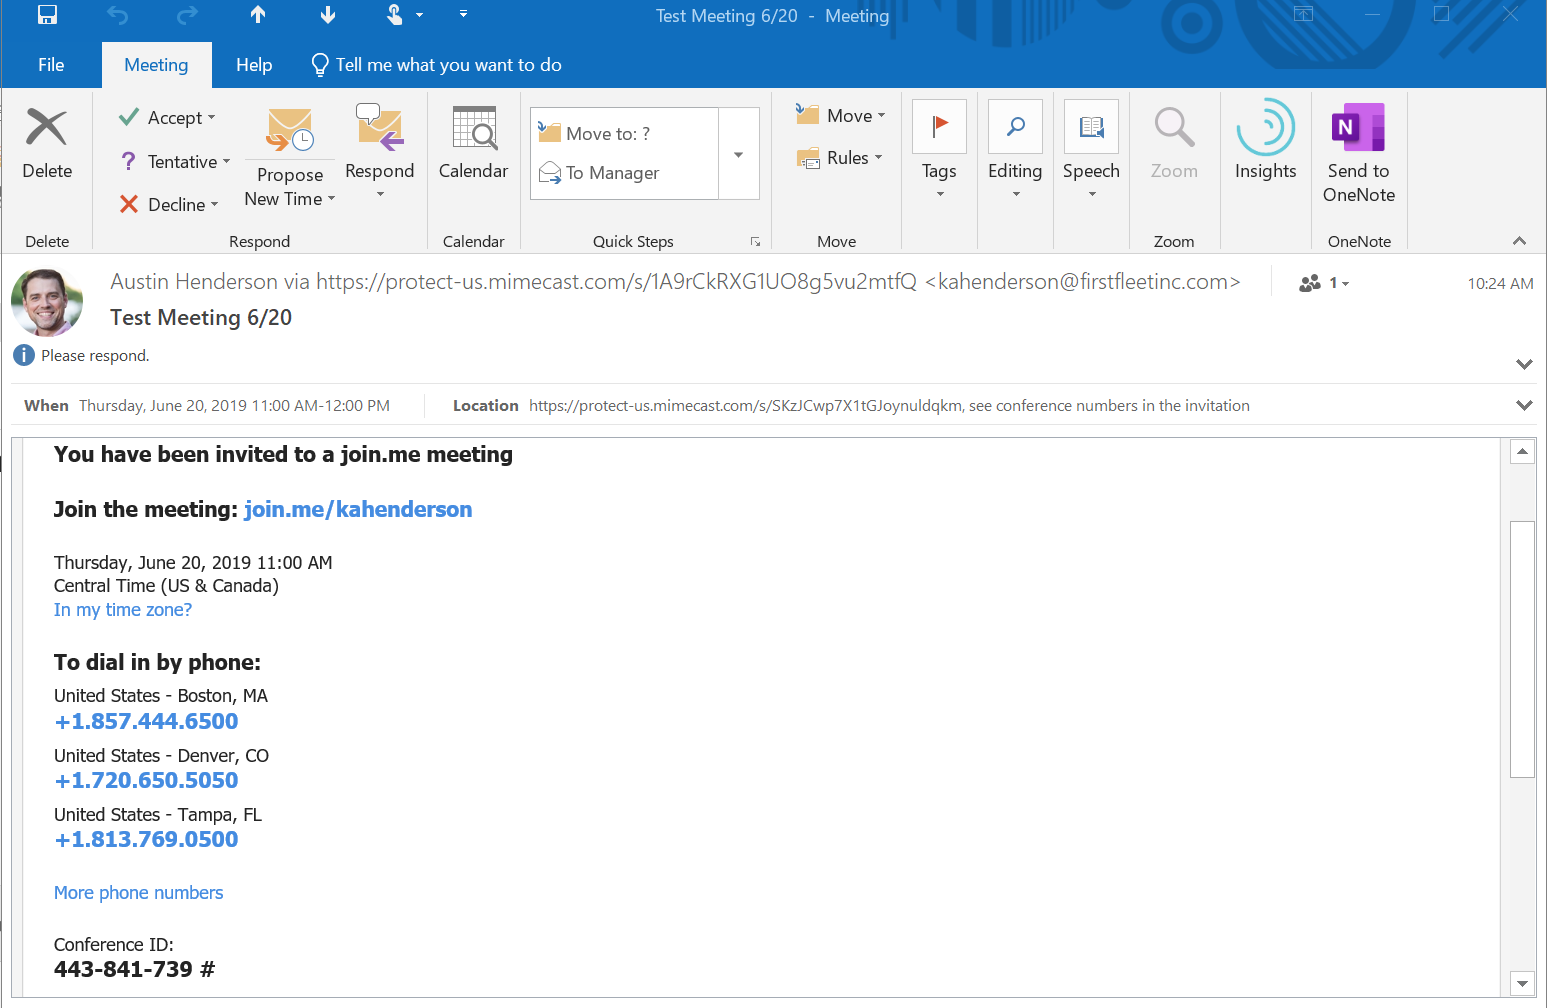Click the Respond icon
The height and width of the screenshot is (1008, 1547).
(380, 127)
